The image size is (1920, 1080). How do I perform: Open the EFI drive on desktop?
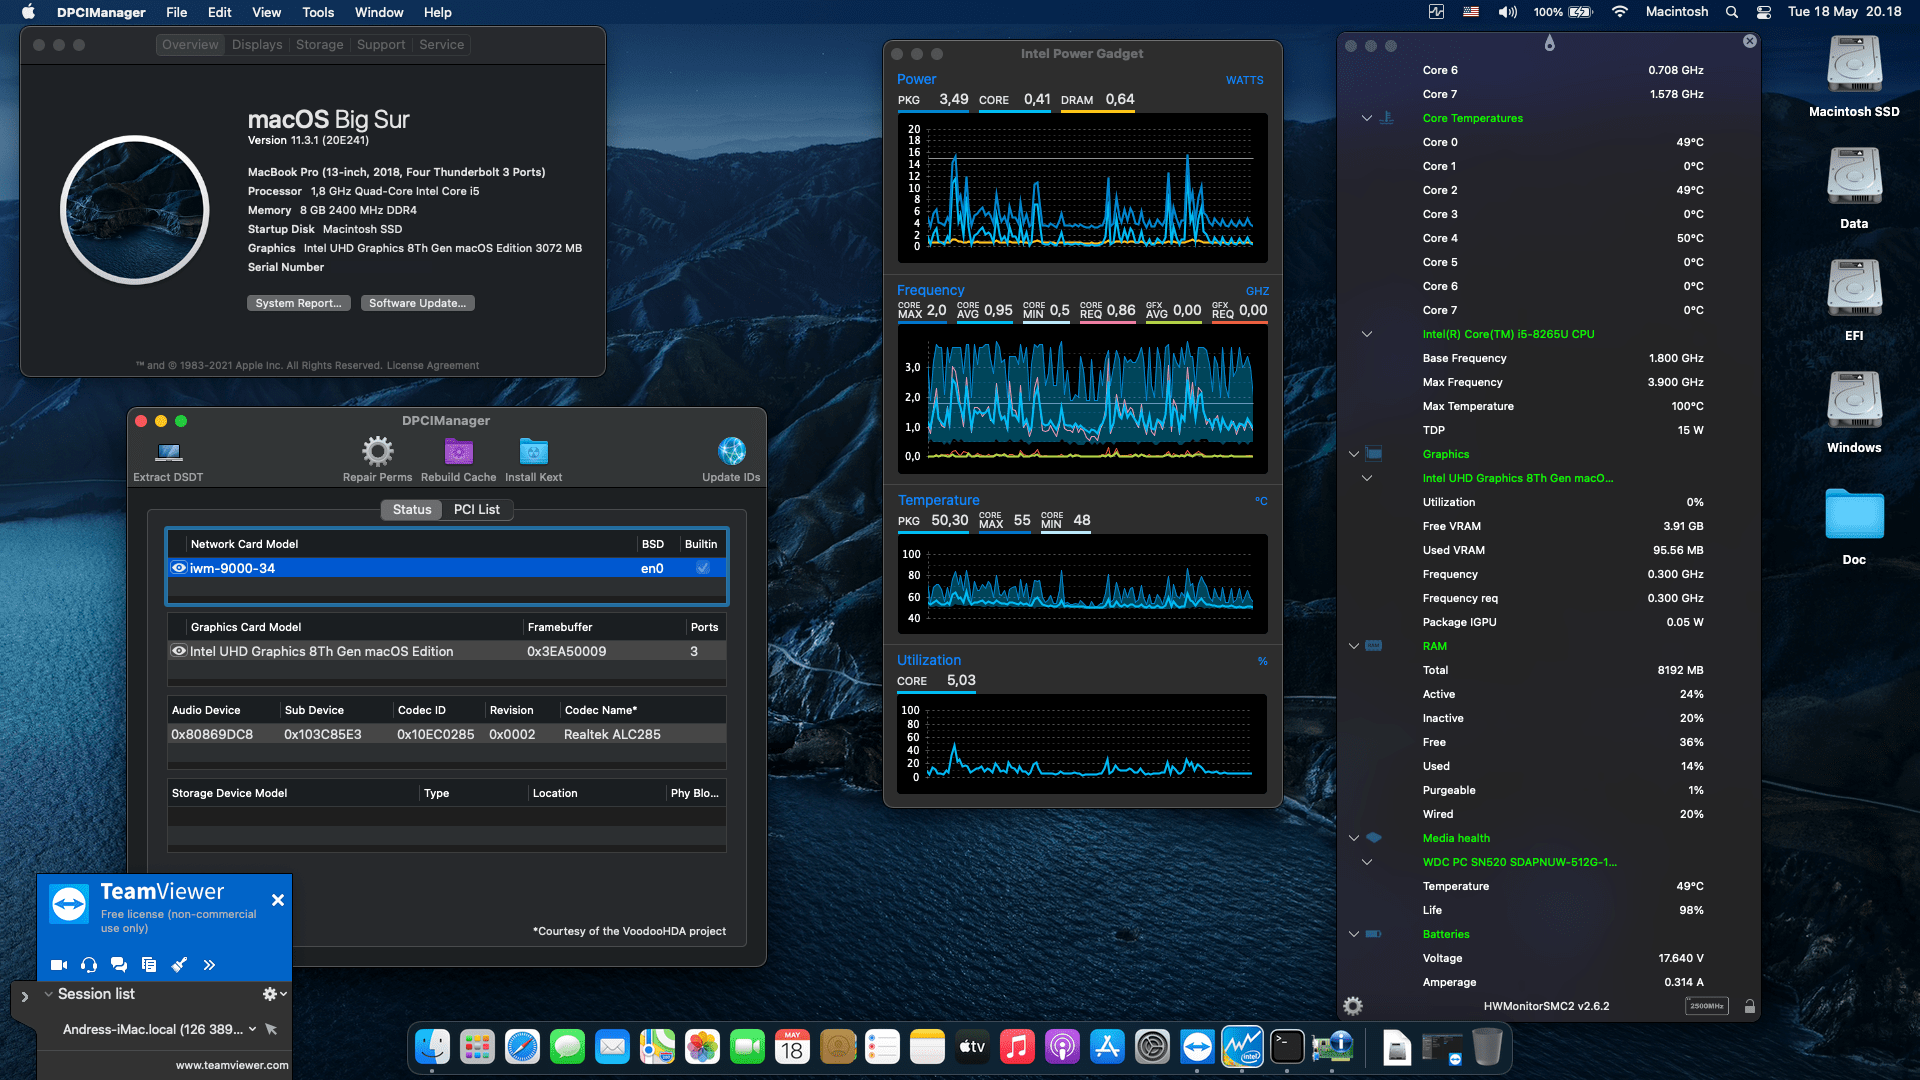coord(1854,300)
